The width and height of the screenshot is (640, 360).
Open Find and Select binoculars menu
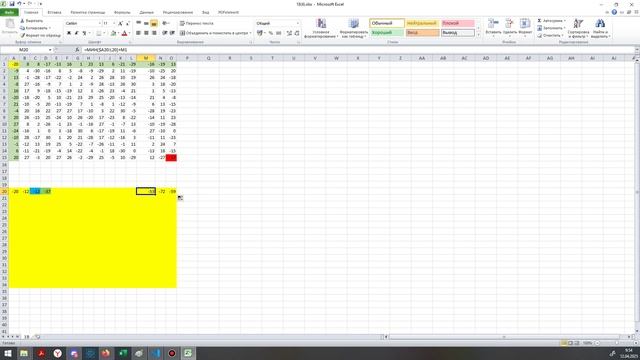(600, 28)
